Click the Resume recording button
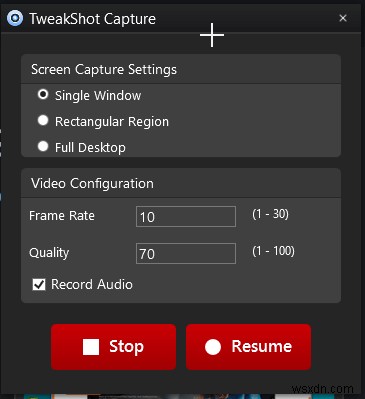365x399 pixels. (248, 347)
